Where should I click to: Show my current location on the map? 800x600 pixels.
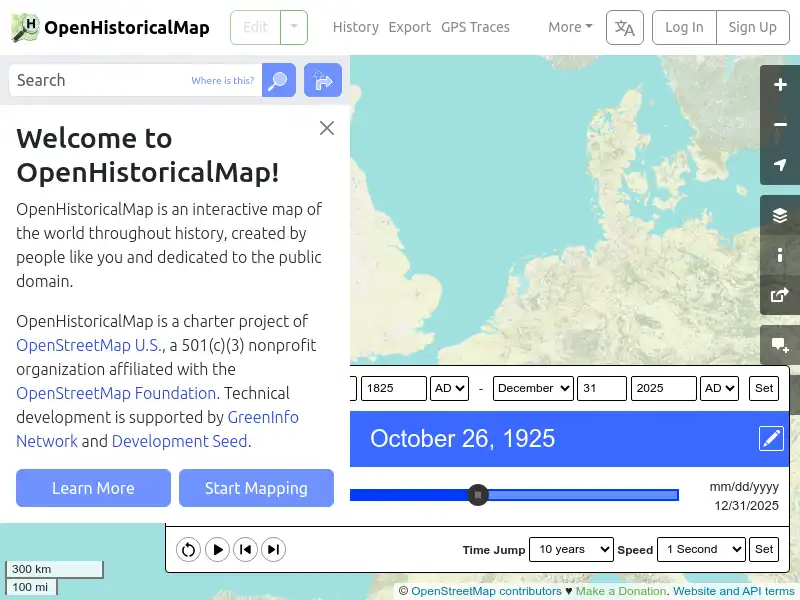click(x=779, y=165)
